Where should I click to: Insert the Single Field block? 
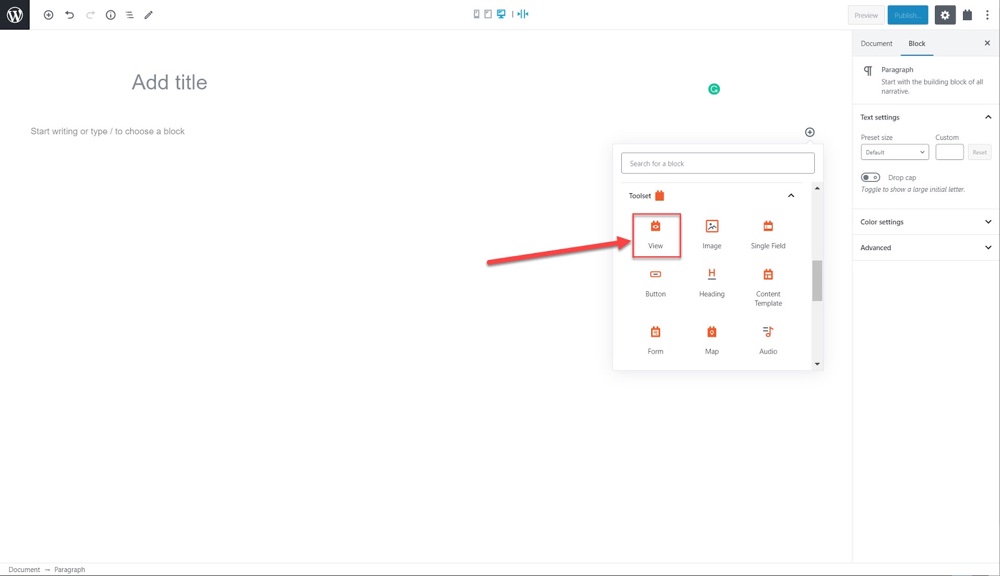768,235
